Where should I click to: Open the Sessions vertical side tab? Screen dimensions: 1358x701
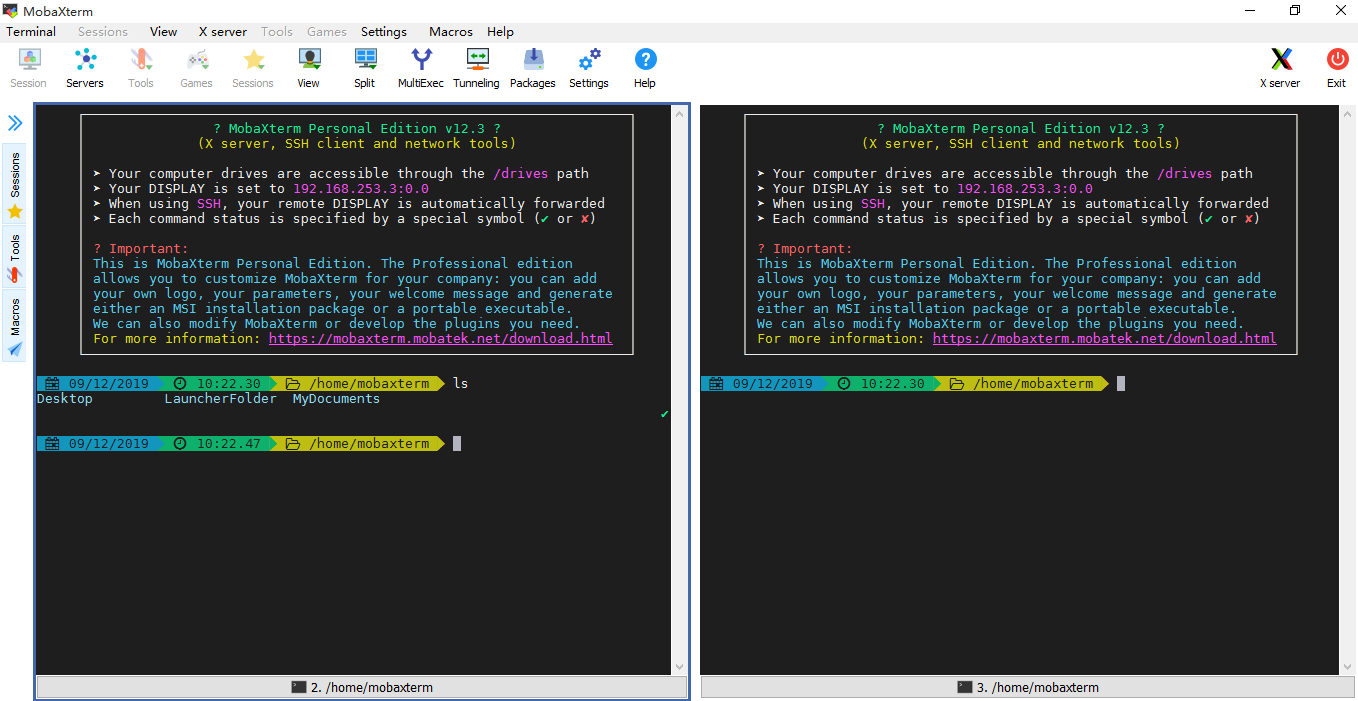(x=15, y=185)
